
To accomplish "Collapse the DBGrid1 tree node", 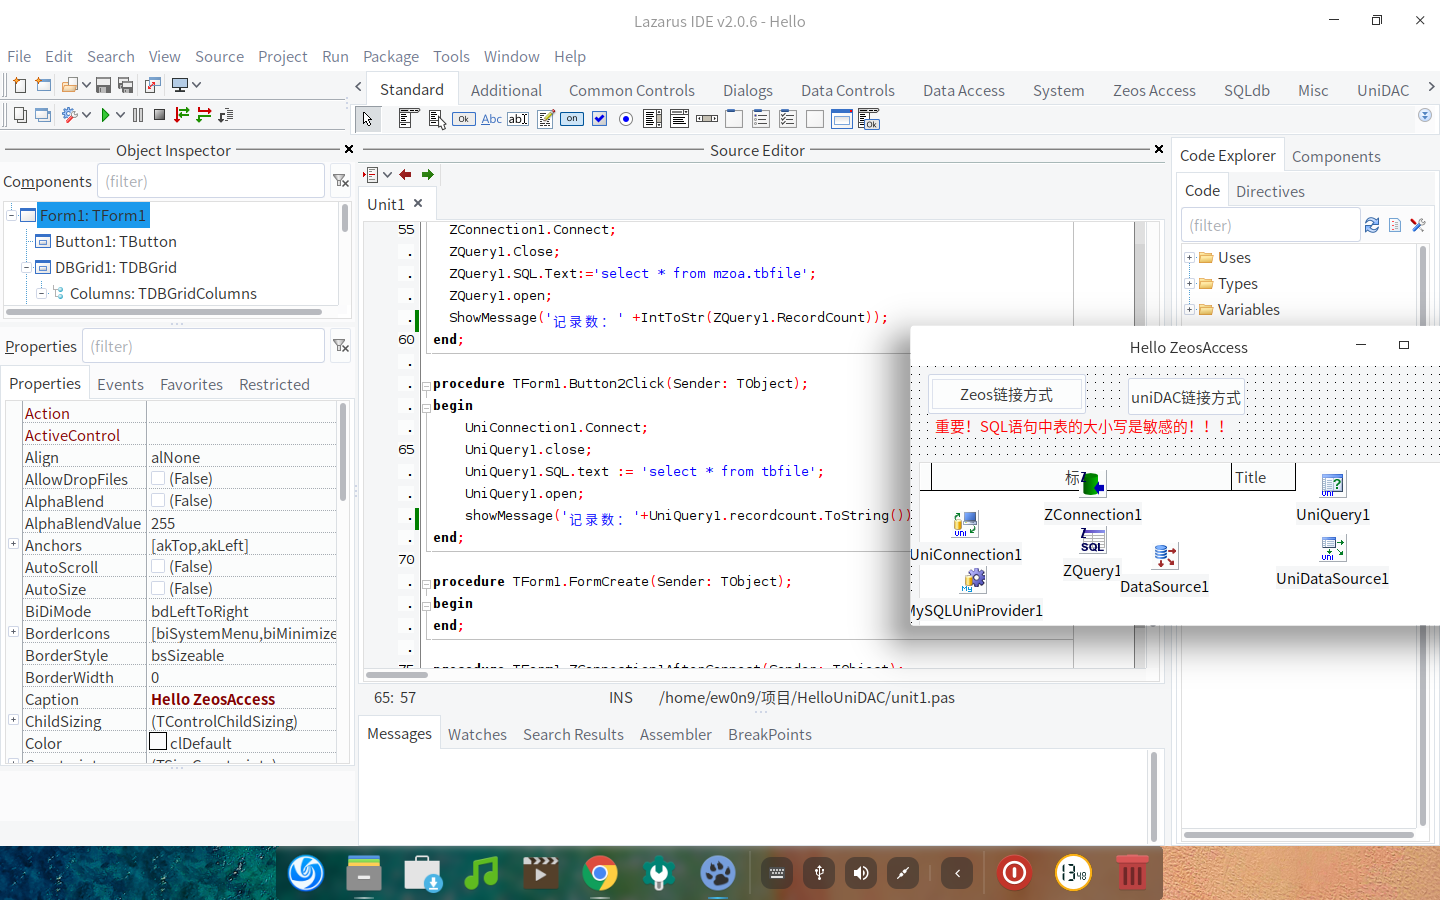I will (27, 267).
